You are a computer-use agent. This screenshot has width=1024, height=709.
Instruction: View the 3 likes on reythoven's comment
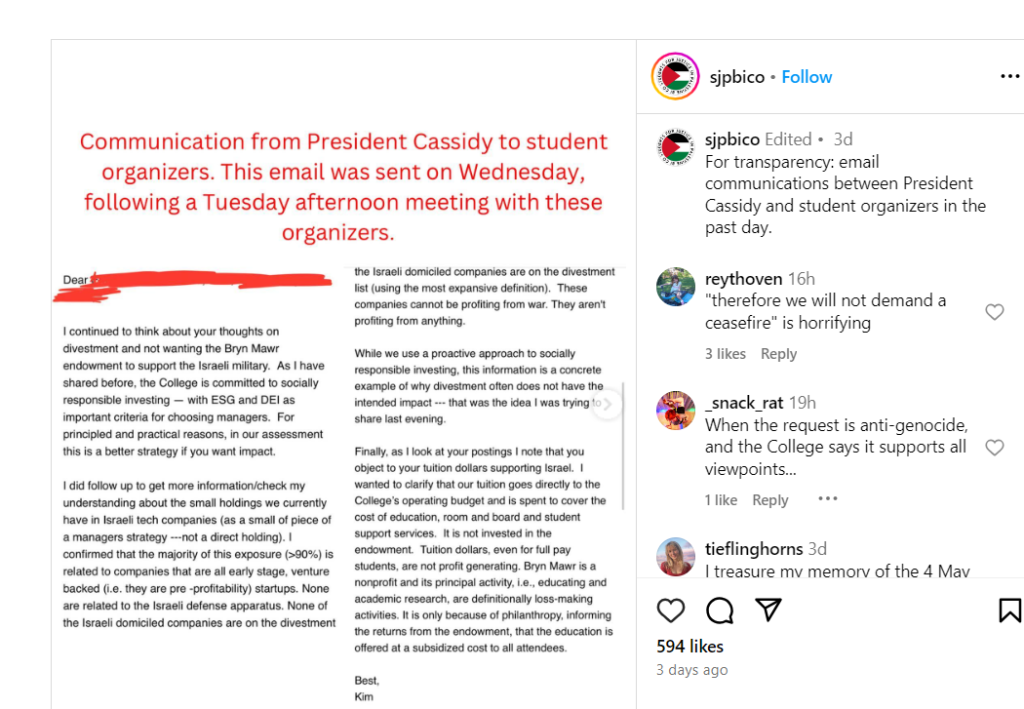(724, 354)
